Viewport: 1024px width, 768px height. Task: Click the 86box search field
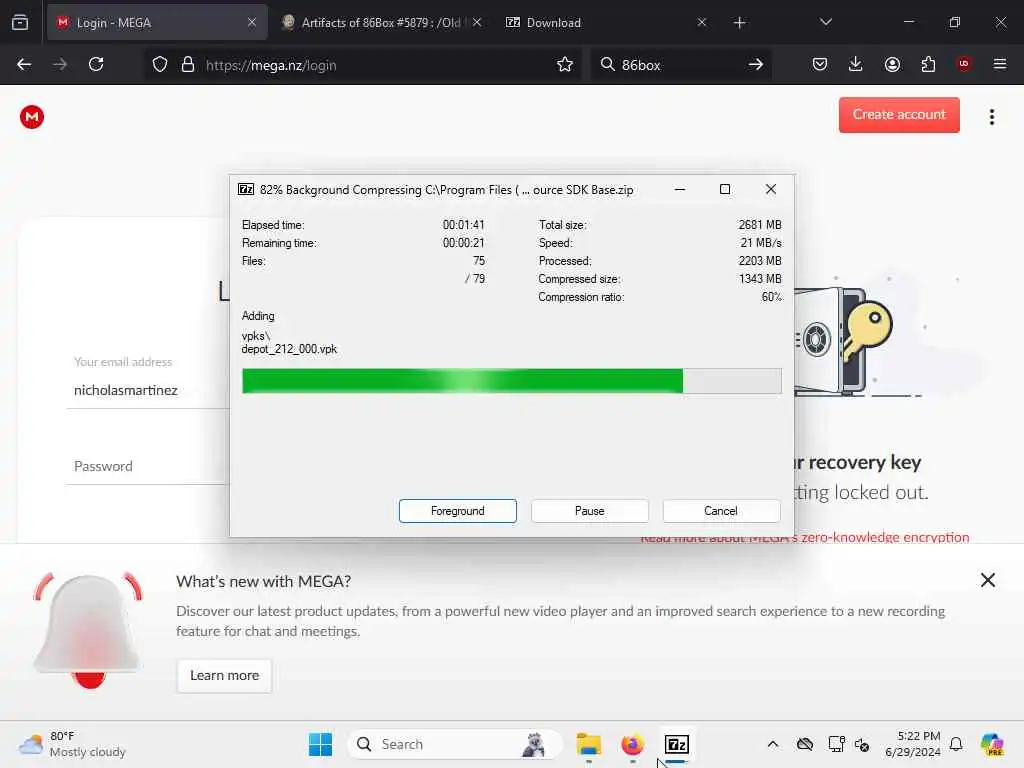click(x=679, y=65)
